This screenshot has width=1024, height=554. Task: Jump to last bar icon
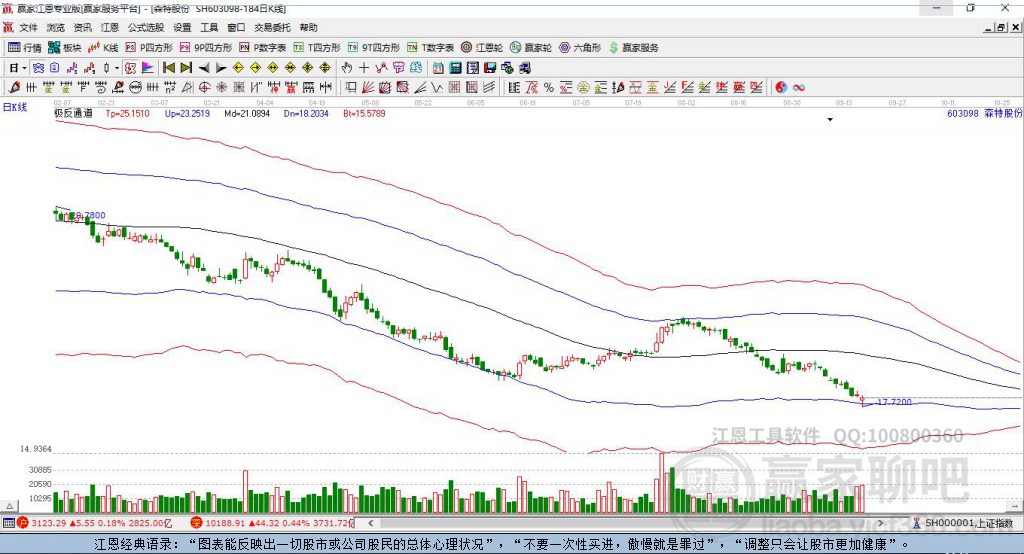coord(186,68)
